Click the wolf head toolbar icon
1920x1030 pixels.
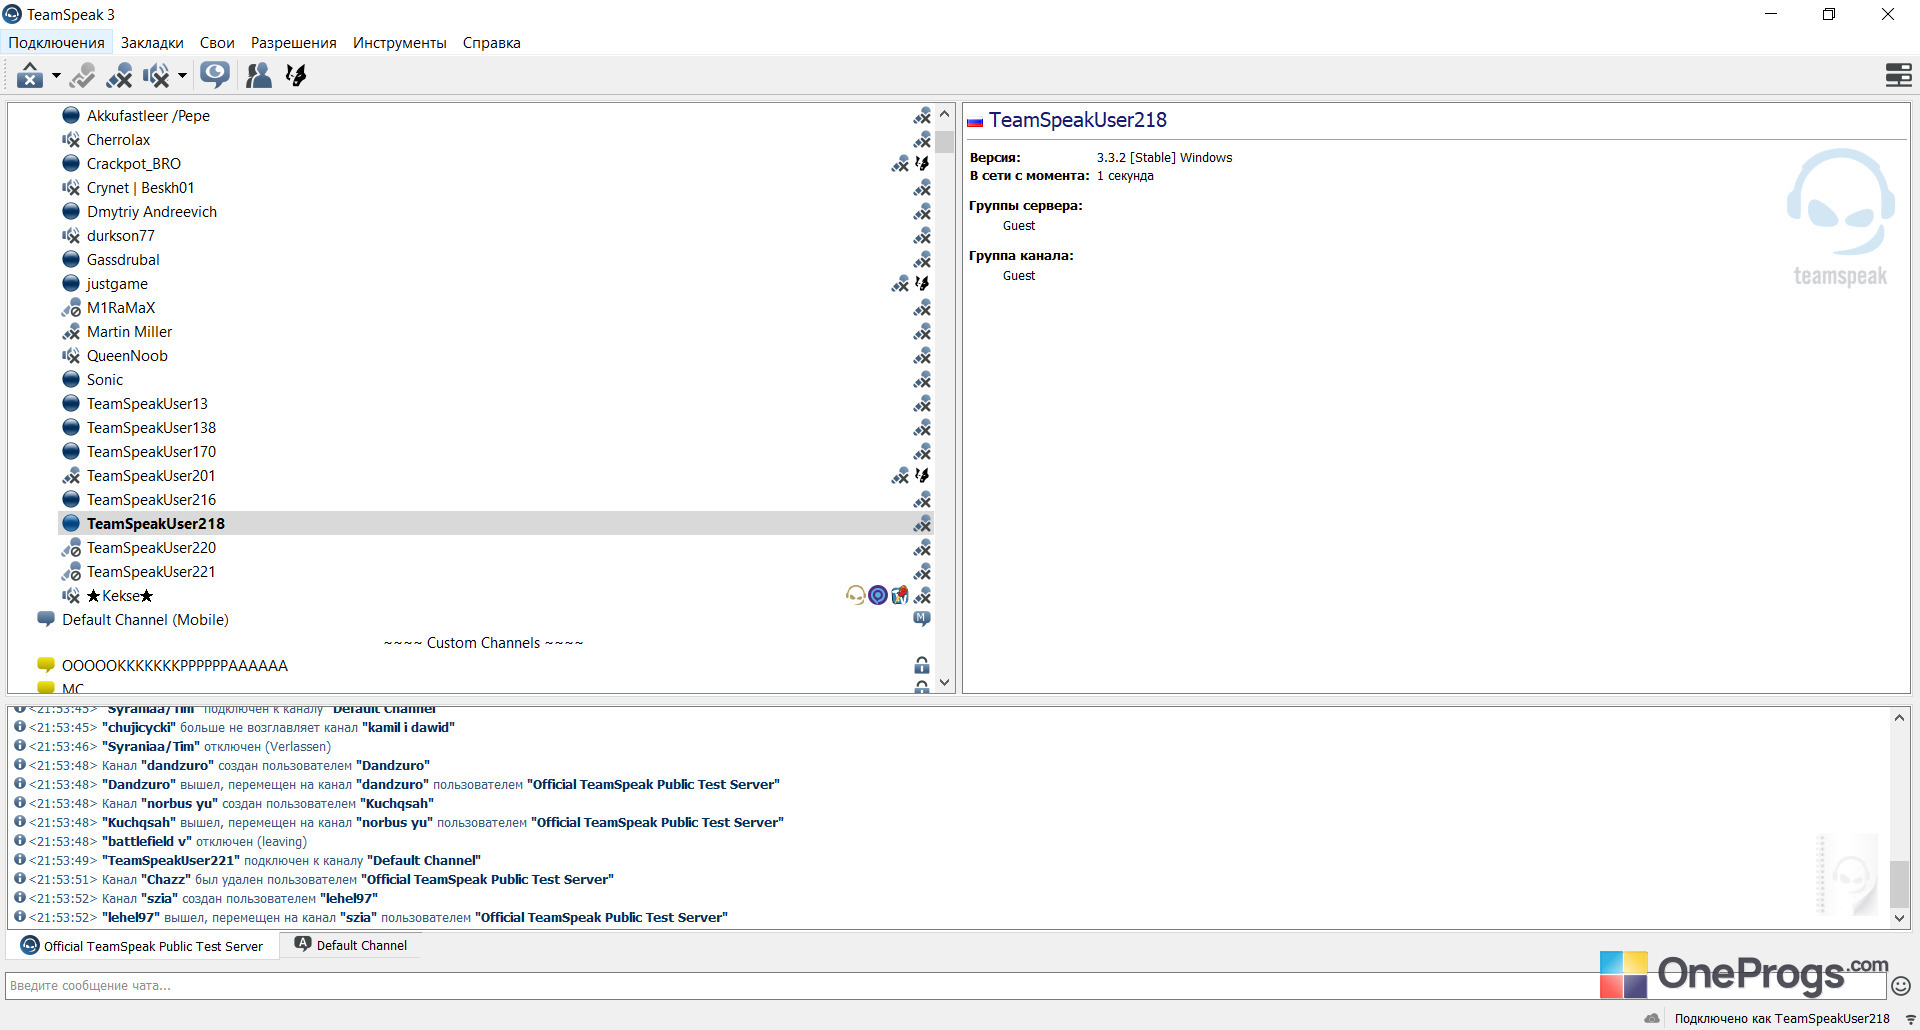click(296, 75)
